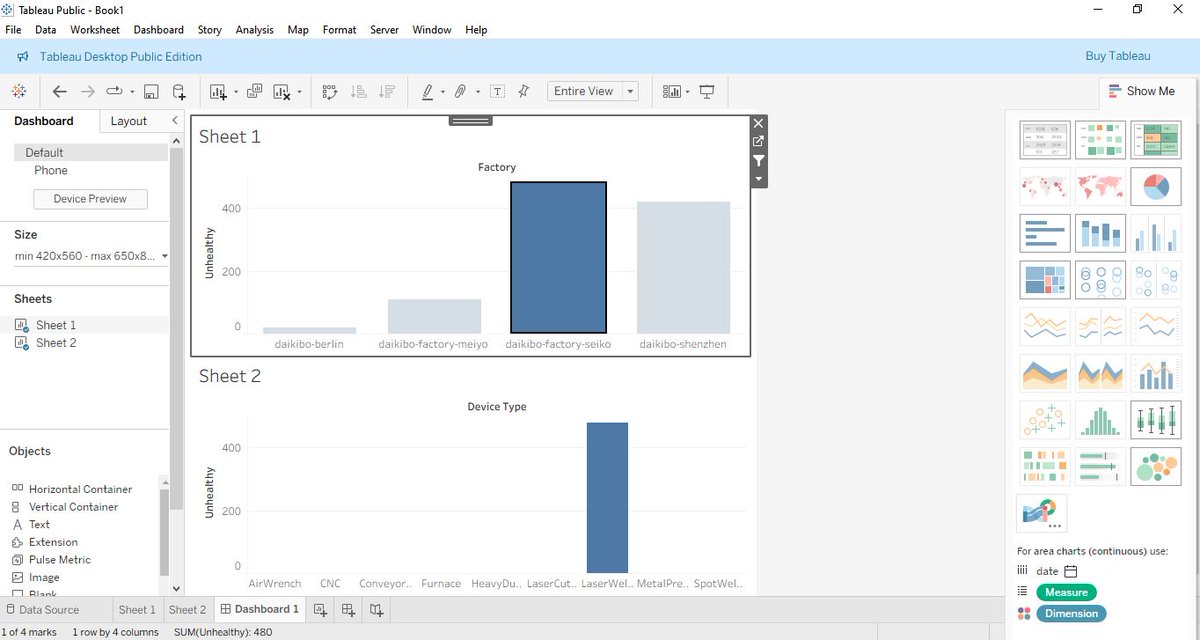Open the redo/revert dropdown arrow
This screenshot has width=1200, height=640.
coord(132,92)
